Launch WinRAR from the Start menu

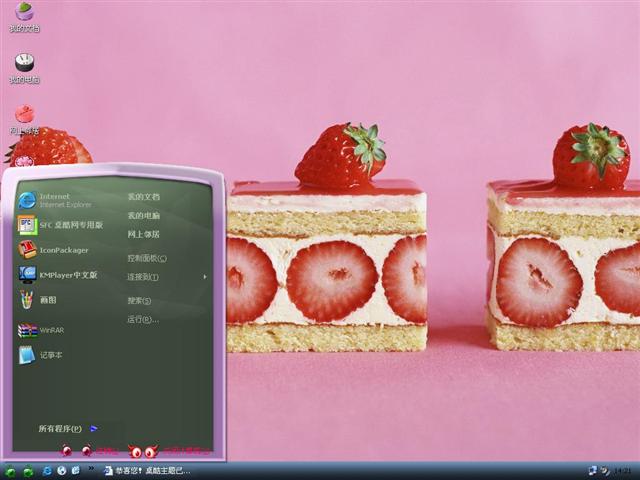(41, 330)
